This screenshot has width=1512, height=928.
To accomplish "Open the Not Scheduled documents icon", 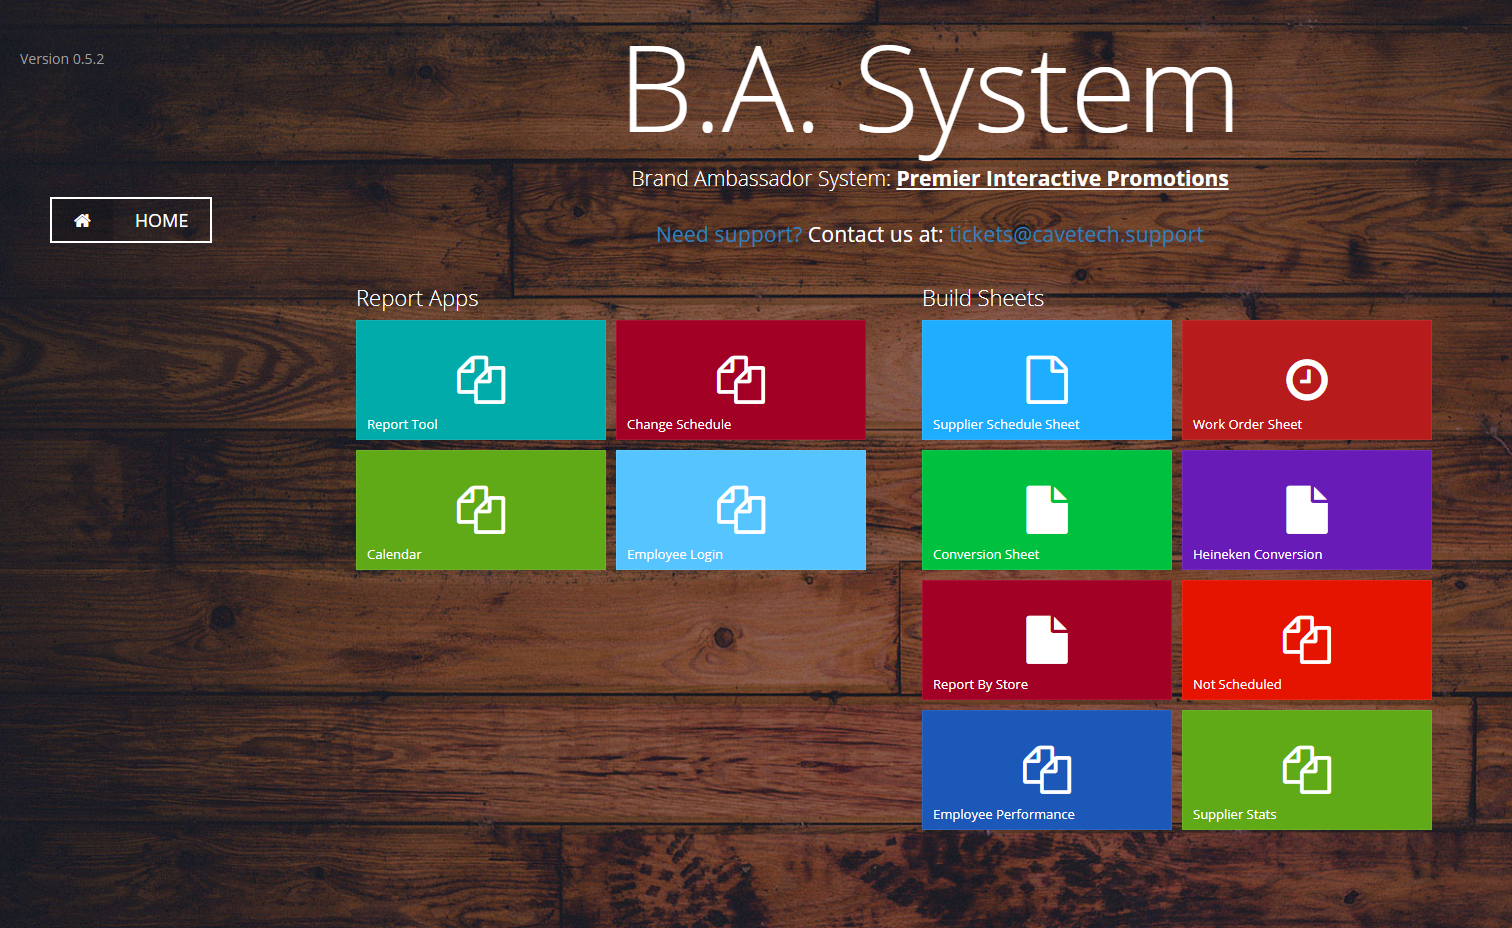I will tap(1306, 640).
